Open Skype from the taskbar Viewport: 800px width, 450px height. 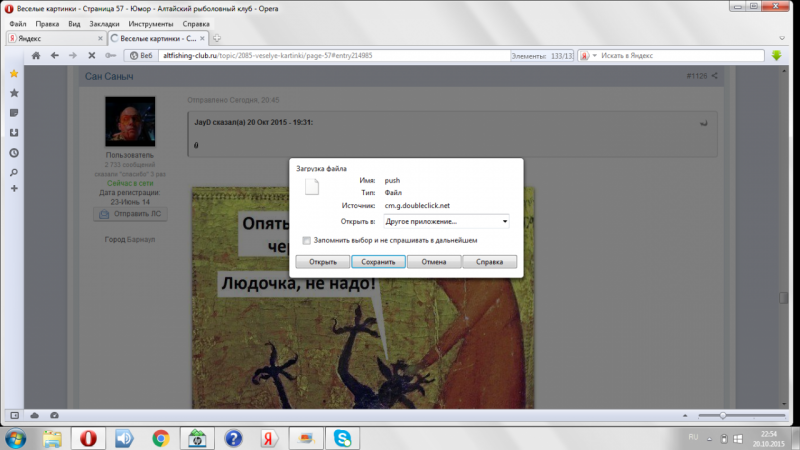coord(342,439)
